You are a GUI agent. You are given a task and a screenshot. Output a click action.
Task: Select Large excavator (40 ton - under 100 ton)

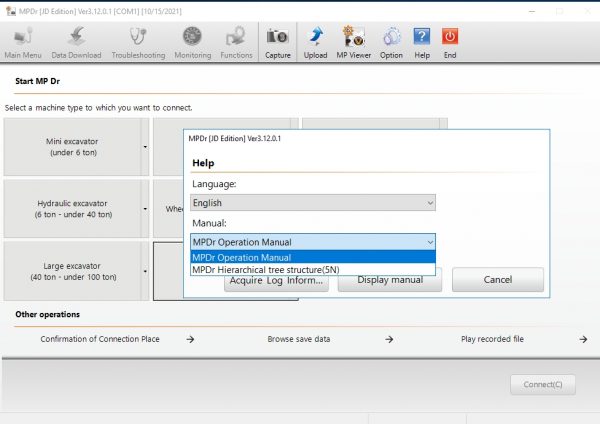[72, 271]
